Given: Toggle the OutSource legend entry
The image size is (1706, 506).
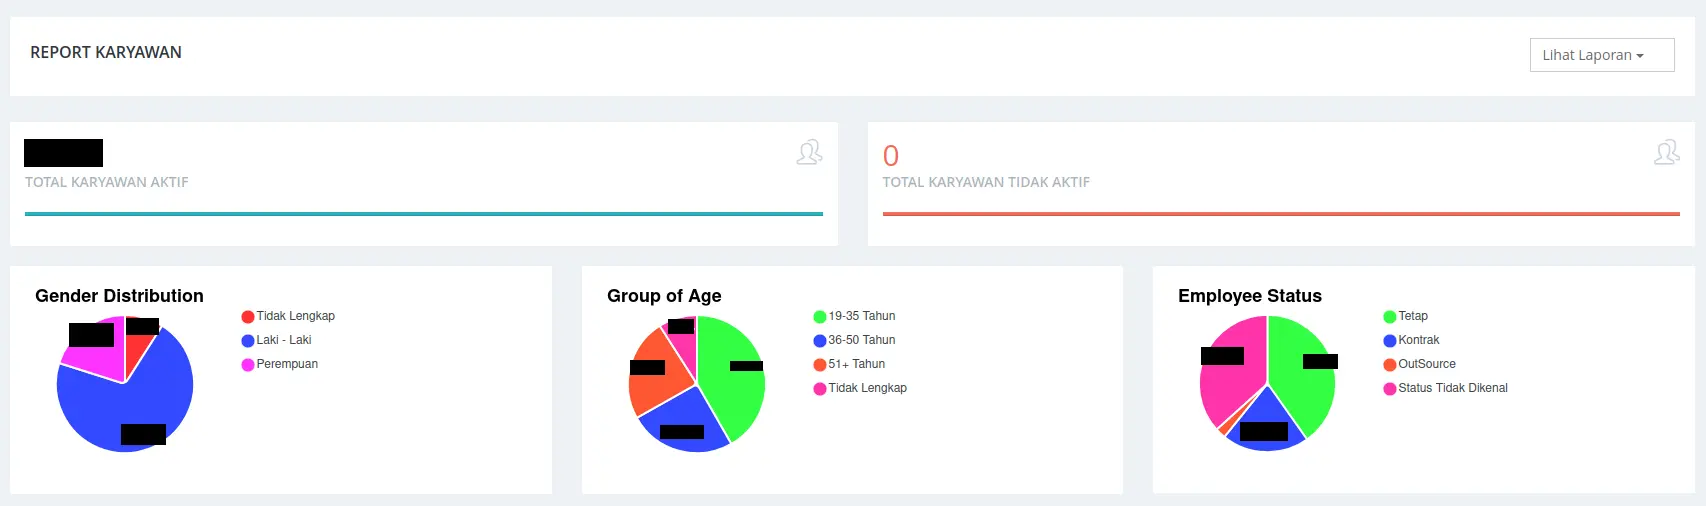Looking at the screenshot, I should pyautogui.click(x=1420, y=364).
